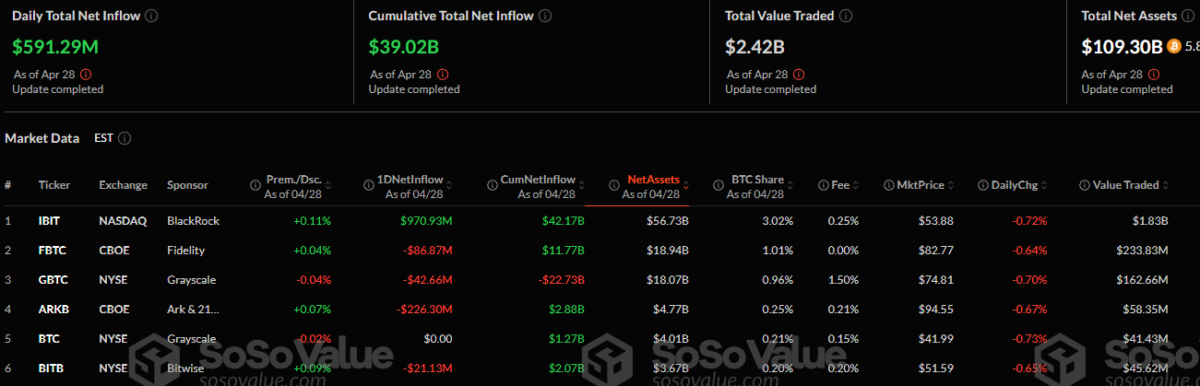1200x386 pixels.
Task: Open info icon left of NetAssets header
Action: click(x=614, y=185)
